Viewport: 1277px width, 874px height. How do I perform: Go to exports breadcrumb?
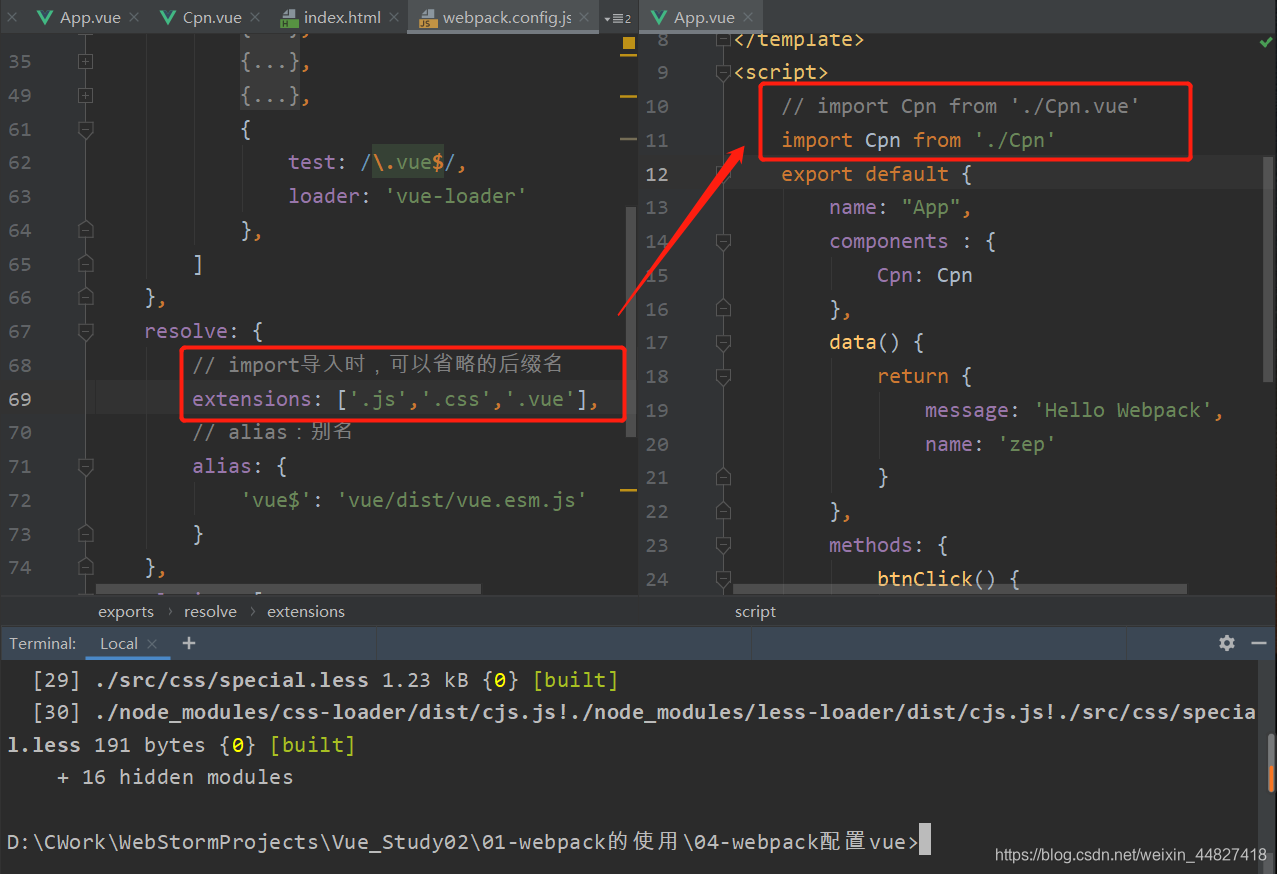126,612
